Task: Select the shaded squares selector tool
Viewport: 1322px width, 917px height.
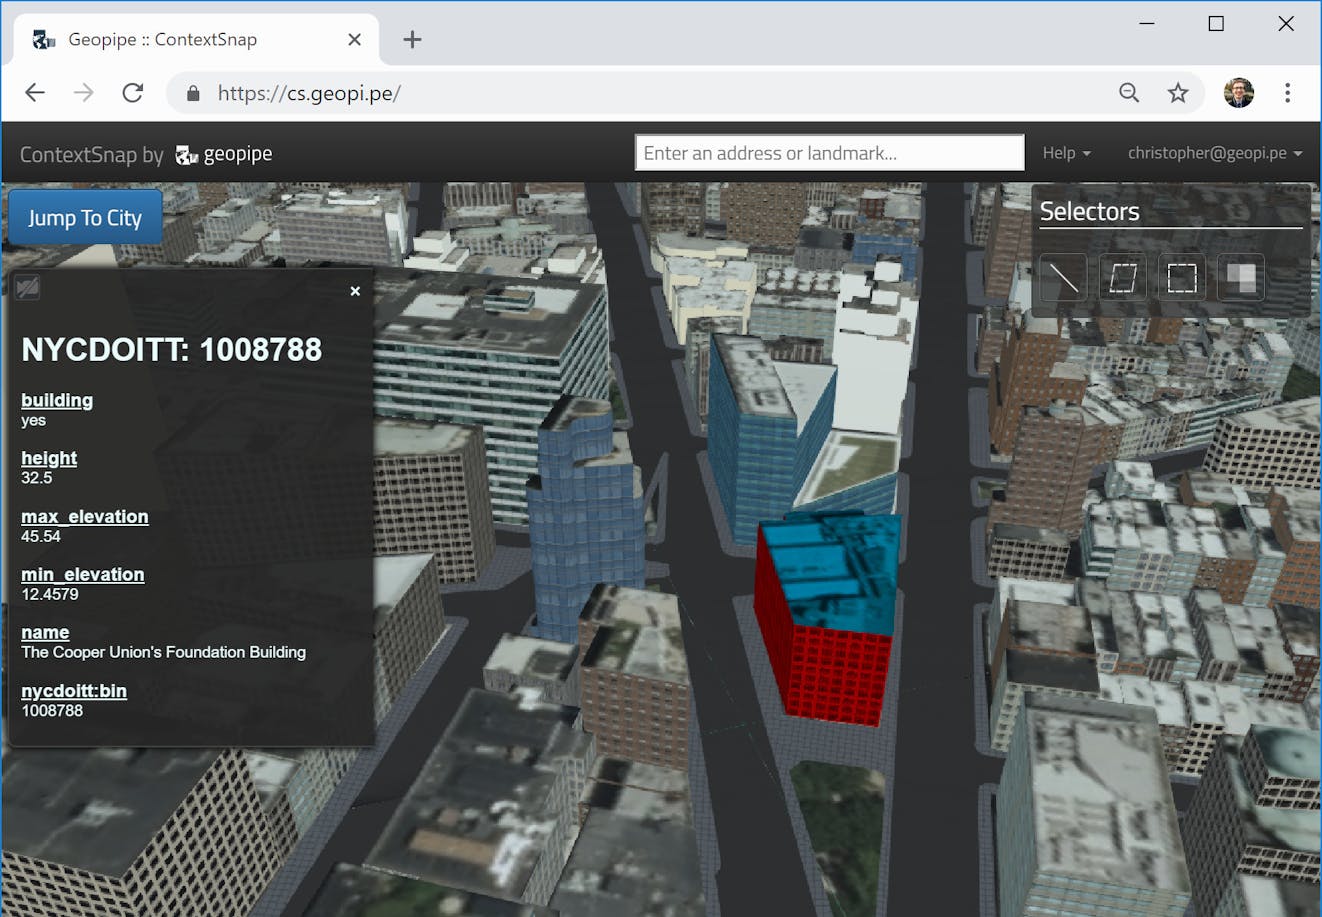Action: [x=1240, y=278]
